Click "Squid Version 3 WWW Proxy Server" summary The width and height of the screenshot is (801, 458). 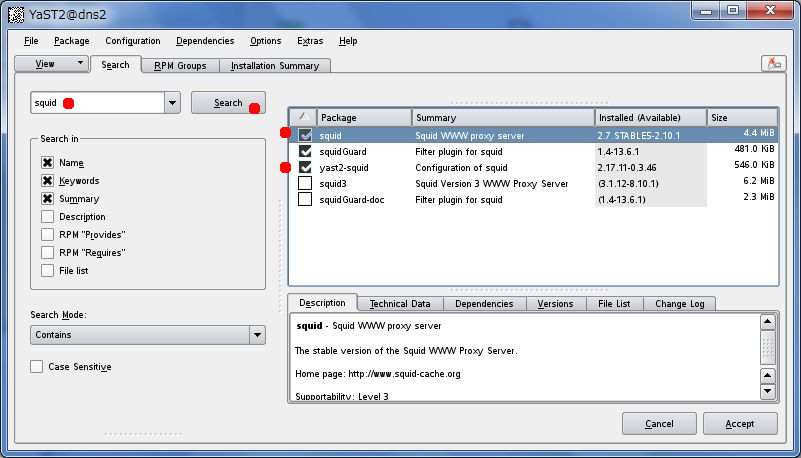(x=491, y=183)
